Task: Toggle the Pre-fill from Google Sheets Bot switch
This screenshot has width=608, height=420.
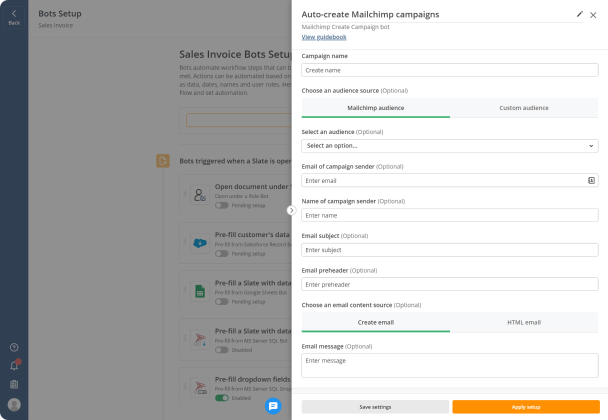Action: pos(222,302)
